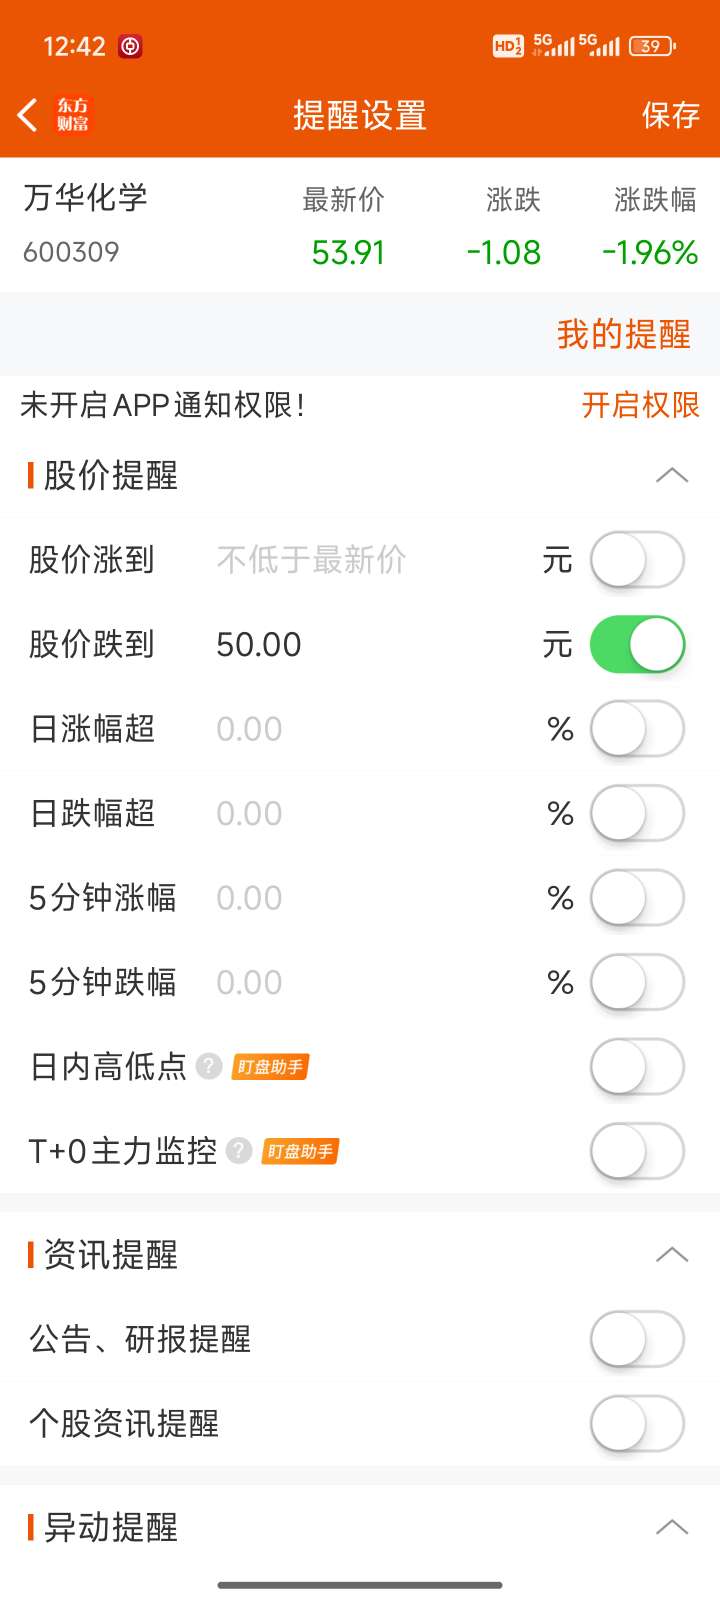Turn on 日涨幅超 percentage alert
720x1600 pixels.
[x=637, y=729]
